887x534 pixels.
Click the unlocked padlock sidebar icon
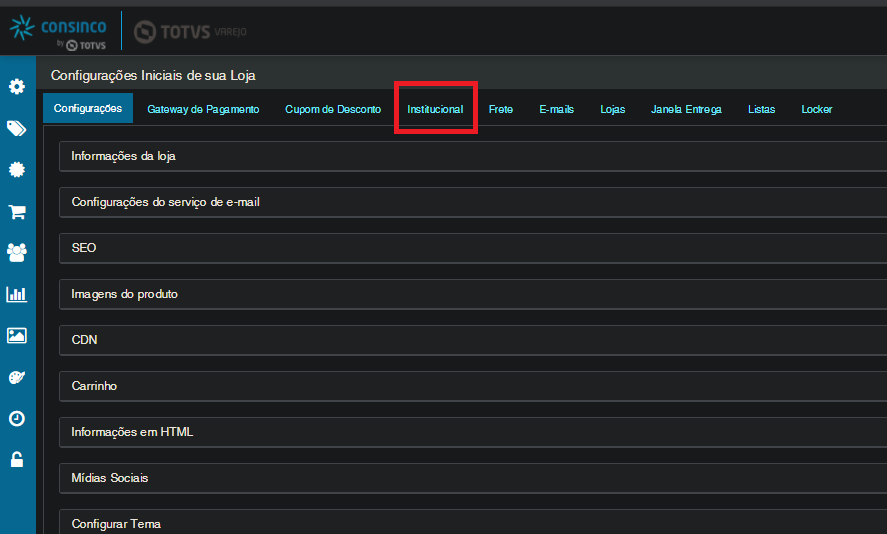(17, 459)
